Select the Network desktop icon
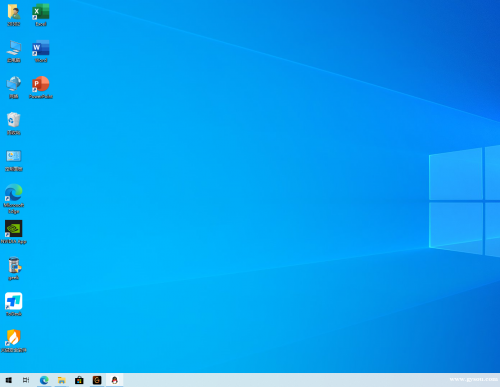 pyautogui.click(x=14, y=88)
